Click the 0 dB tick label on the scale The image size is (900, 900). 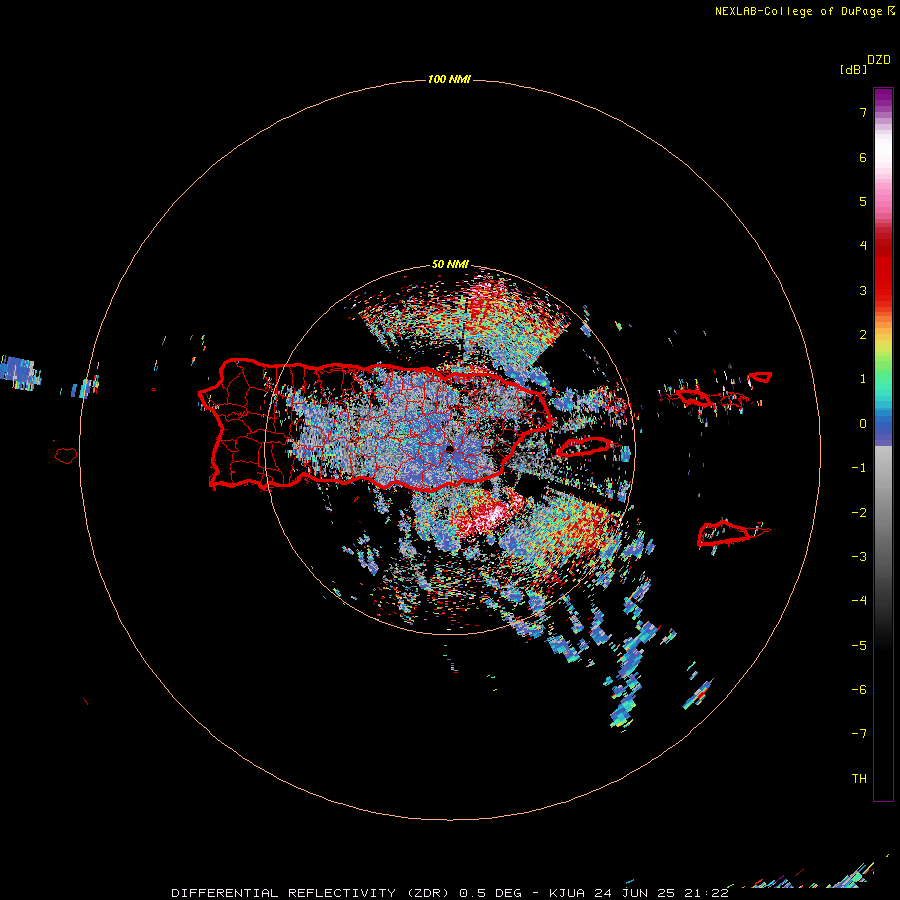pos(863,424)
